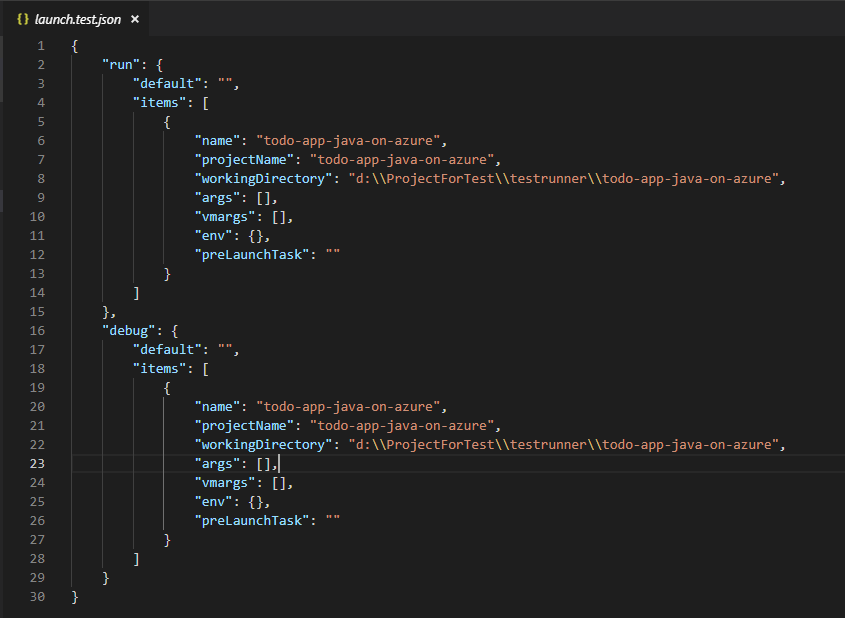Click "preLaunchTask" key on line 12

click(x=252, y=254)
